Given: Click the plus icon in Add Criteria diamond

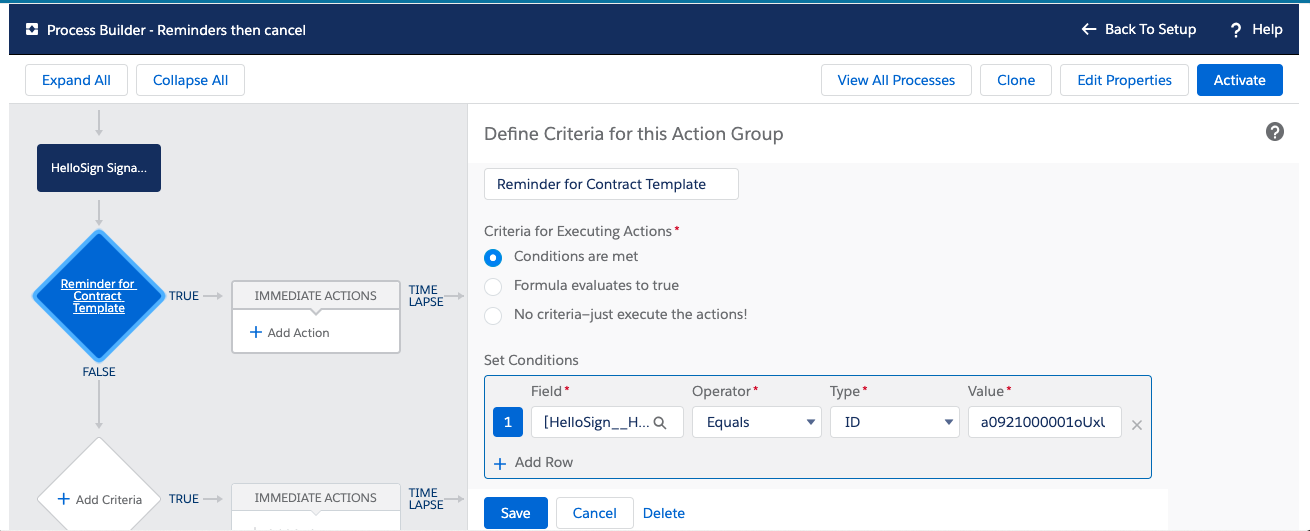Looking at the screenshot, I should click(x=64, y=499).
